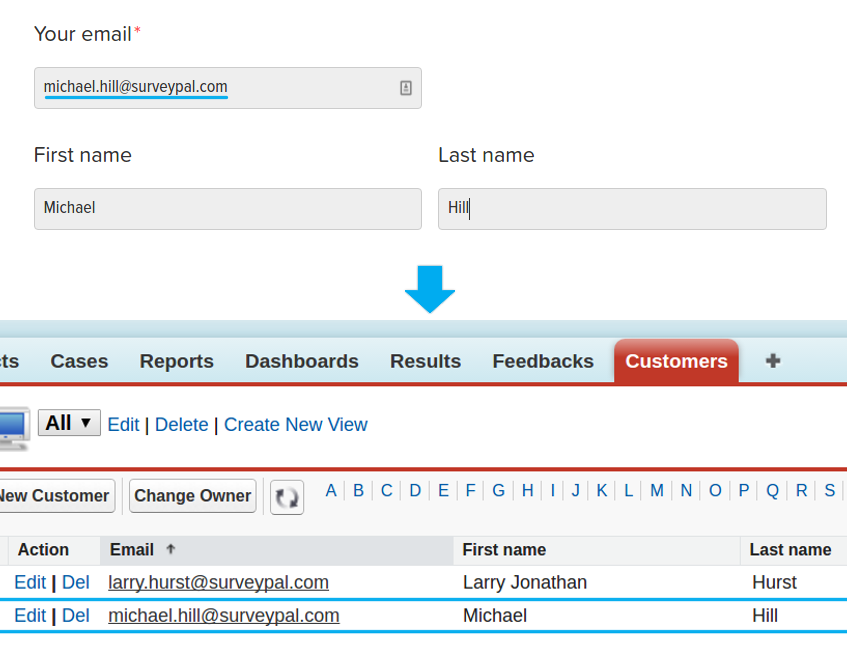Sort by Email column ascending arrow
847x651 pixels.
(171, 549)
